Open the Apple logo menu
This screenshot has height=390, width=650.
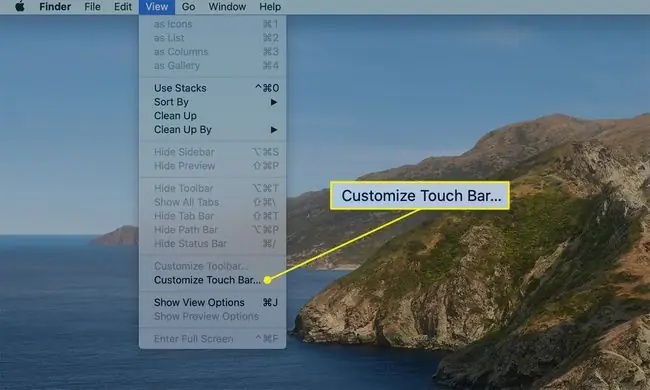pos(19,7)
